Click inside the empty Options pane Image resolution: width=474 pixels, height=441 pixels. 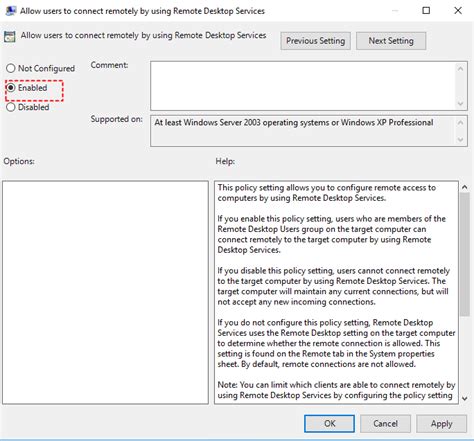point(105,293)
